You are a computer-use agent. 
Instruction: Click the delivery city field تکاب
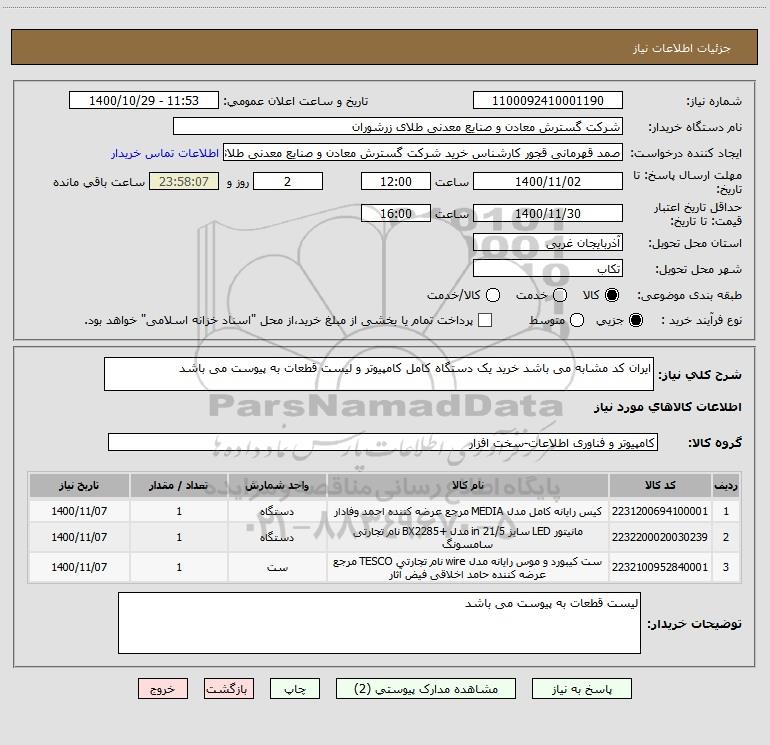(x=548, y=269)
